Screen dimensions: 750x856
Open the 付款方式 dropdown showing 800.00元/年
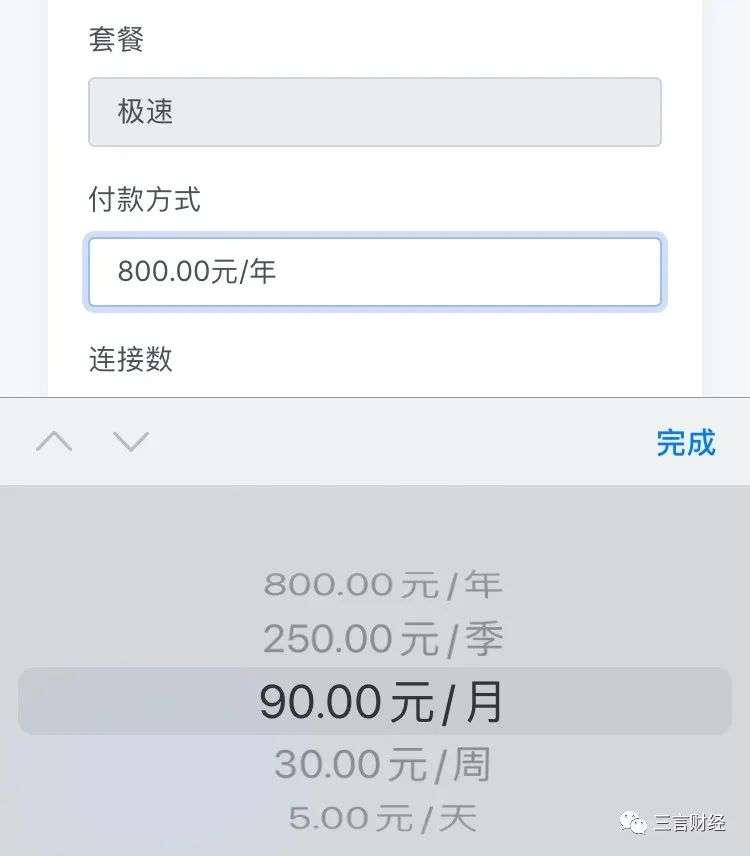(375, 272)
